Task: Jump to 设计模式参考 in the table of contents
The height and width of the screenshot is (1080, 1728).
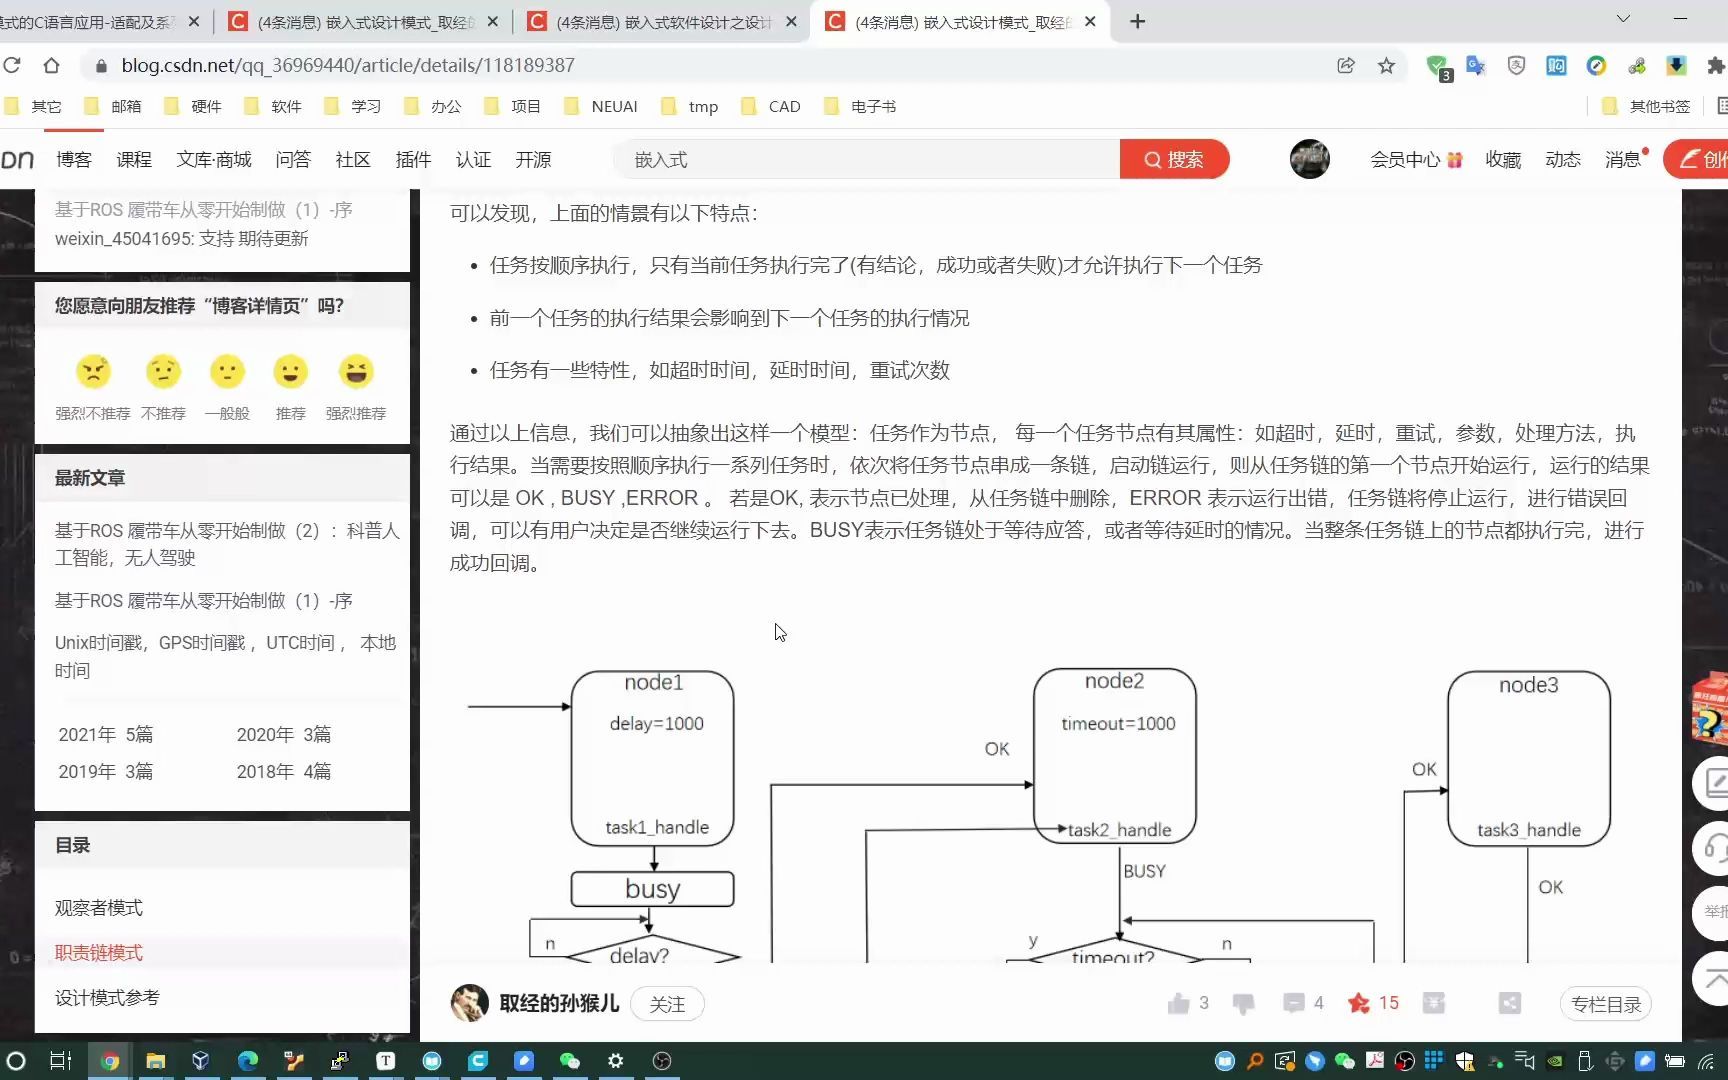Action: (x=107, y=998)
